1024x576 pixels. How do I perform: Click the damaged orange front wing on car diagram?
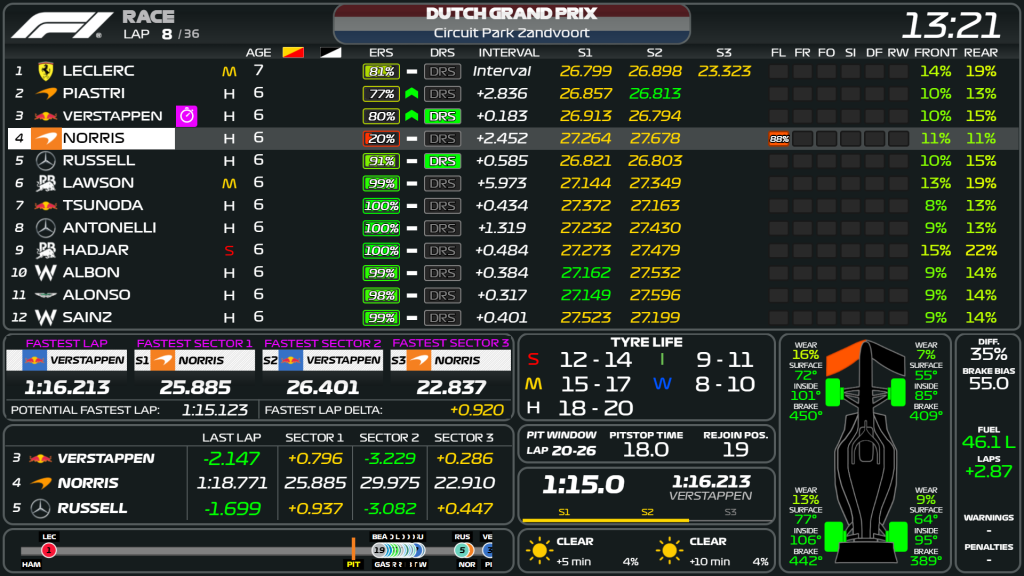tap(844, 359)
